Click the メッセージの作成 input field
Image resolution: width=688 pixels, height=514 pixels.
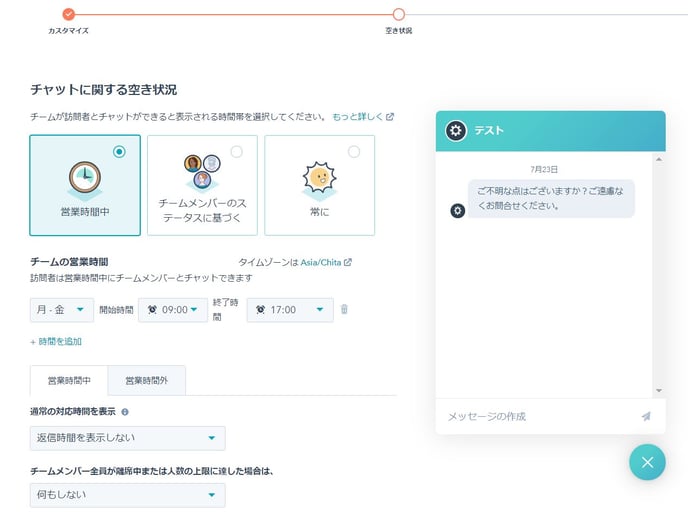point(540,416)
